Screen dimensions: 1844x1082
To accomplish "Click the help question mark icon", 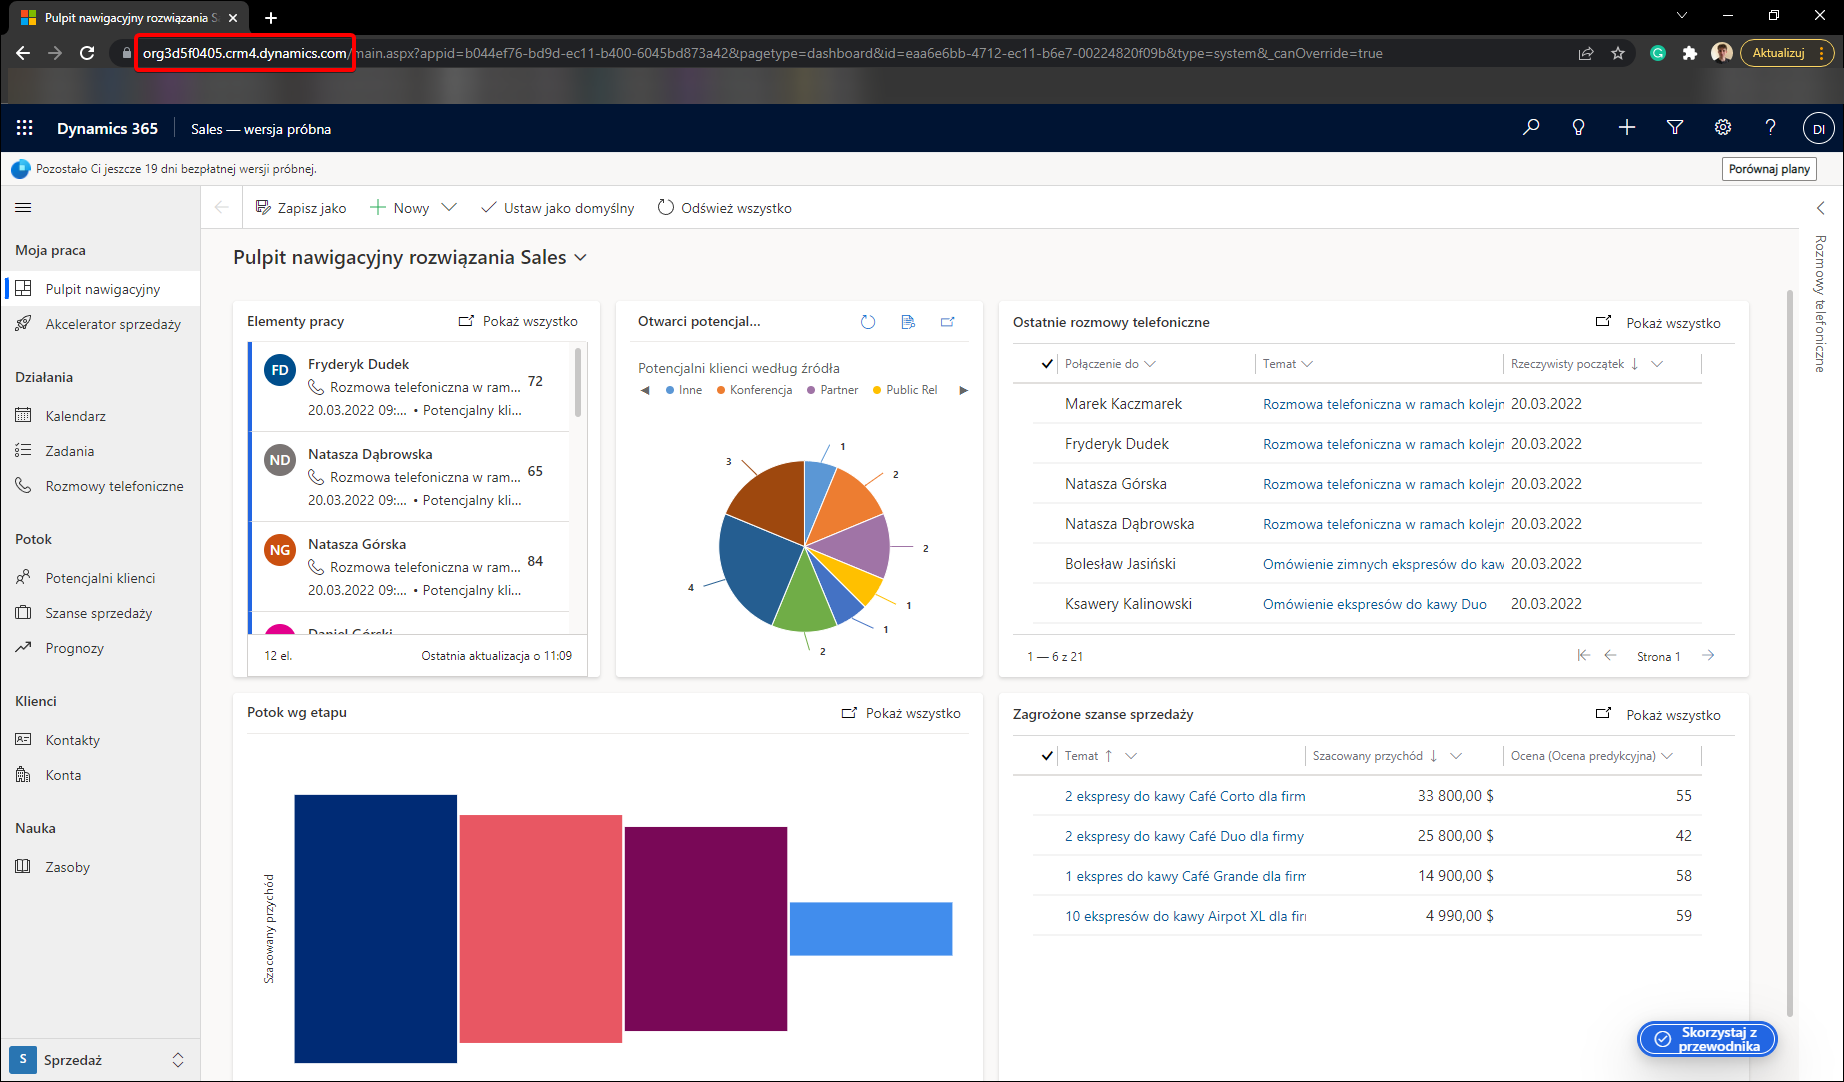I will 1771,128.
